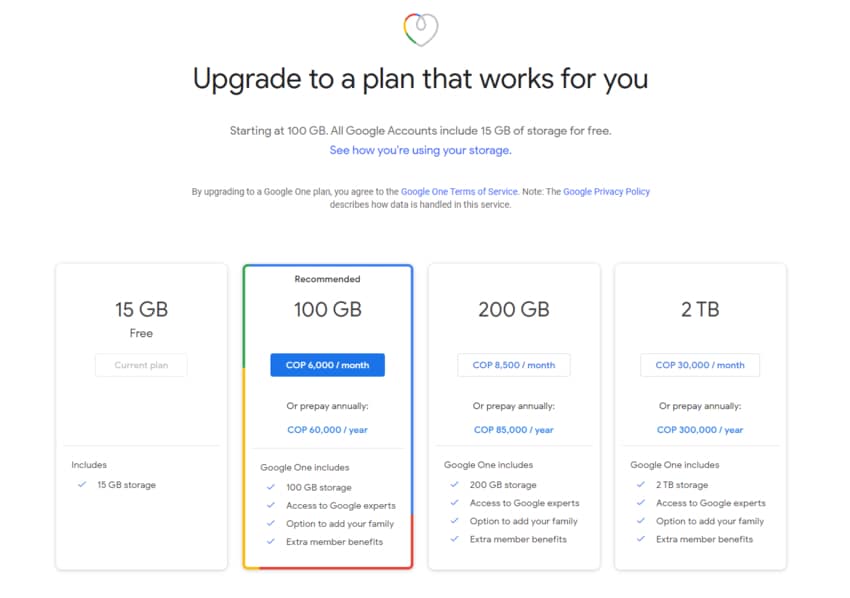Click the COP 300,000 / year prepay link

click(700, 429)
